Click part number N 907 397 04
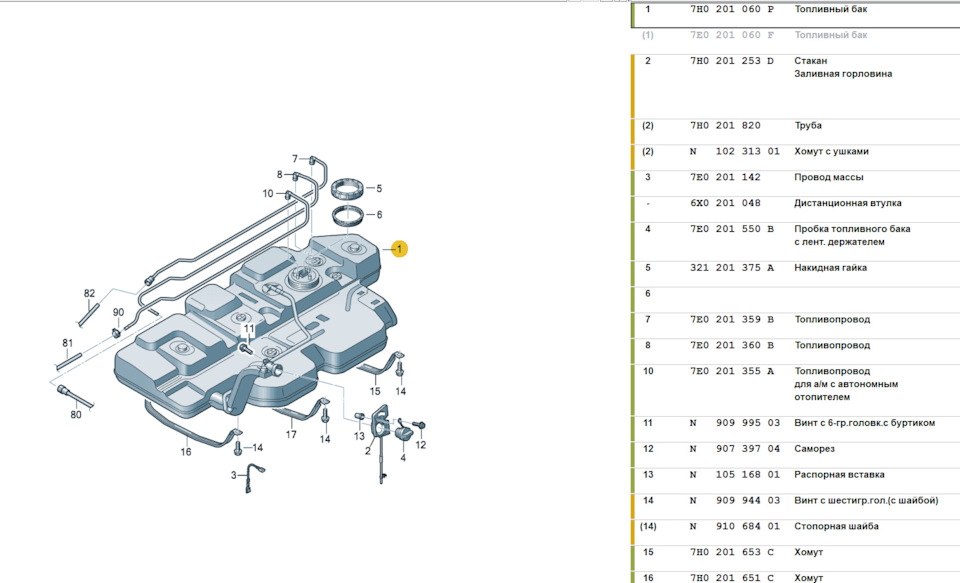This screenshot has width=960, height=583. click(x=735, y=448)
